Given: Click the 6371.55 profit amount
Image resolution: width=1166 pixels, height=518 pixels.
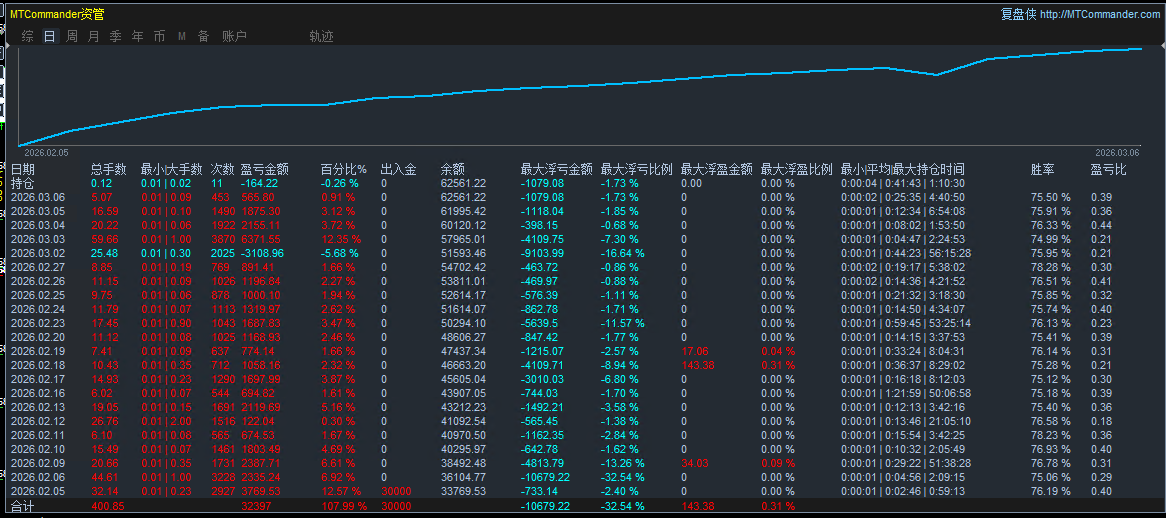Looking at the screenshot, I should coord(261,239).
